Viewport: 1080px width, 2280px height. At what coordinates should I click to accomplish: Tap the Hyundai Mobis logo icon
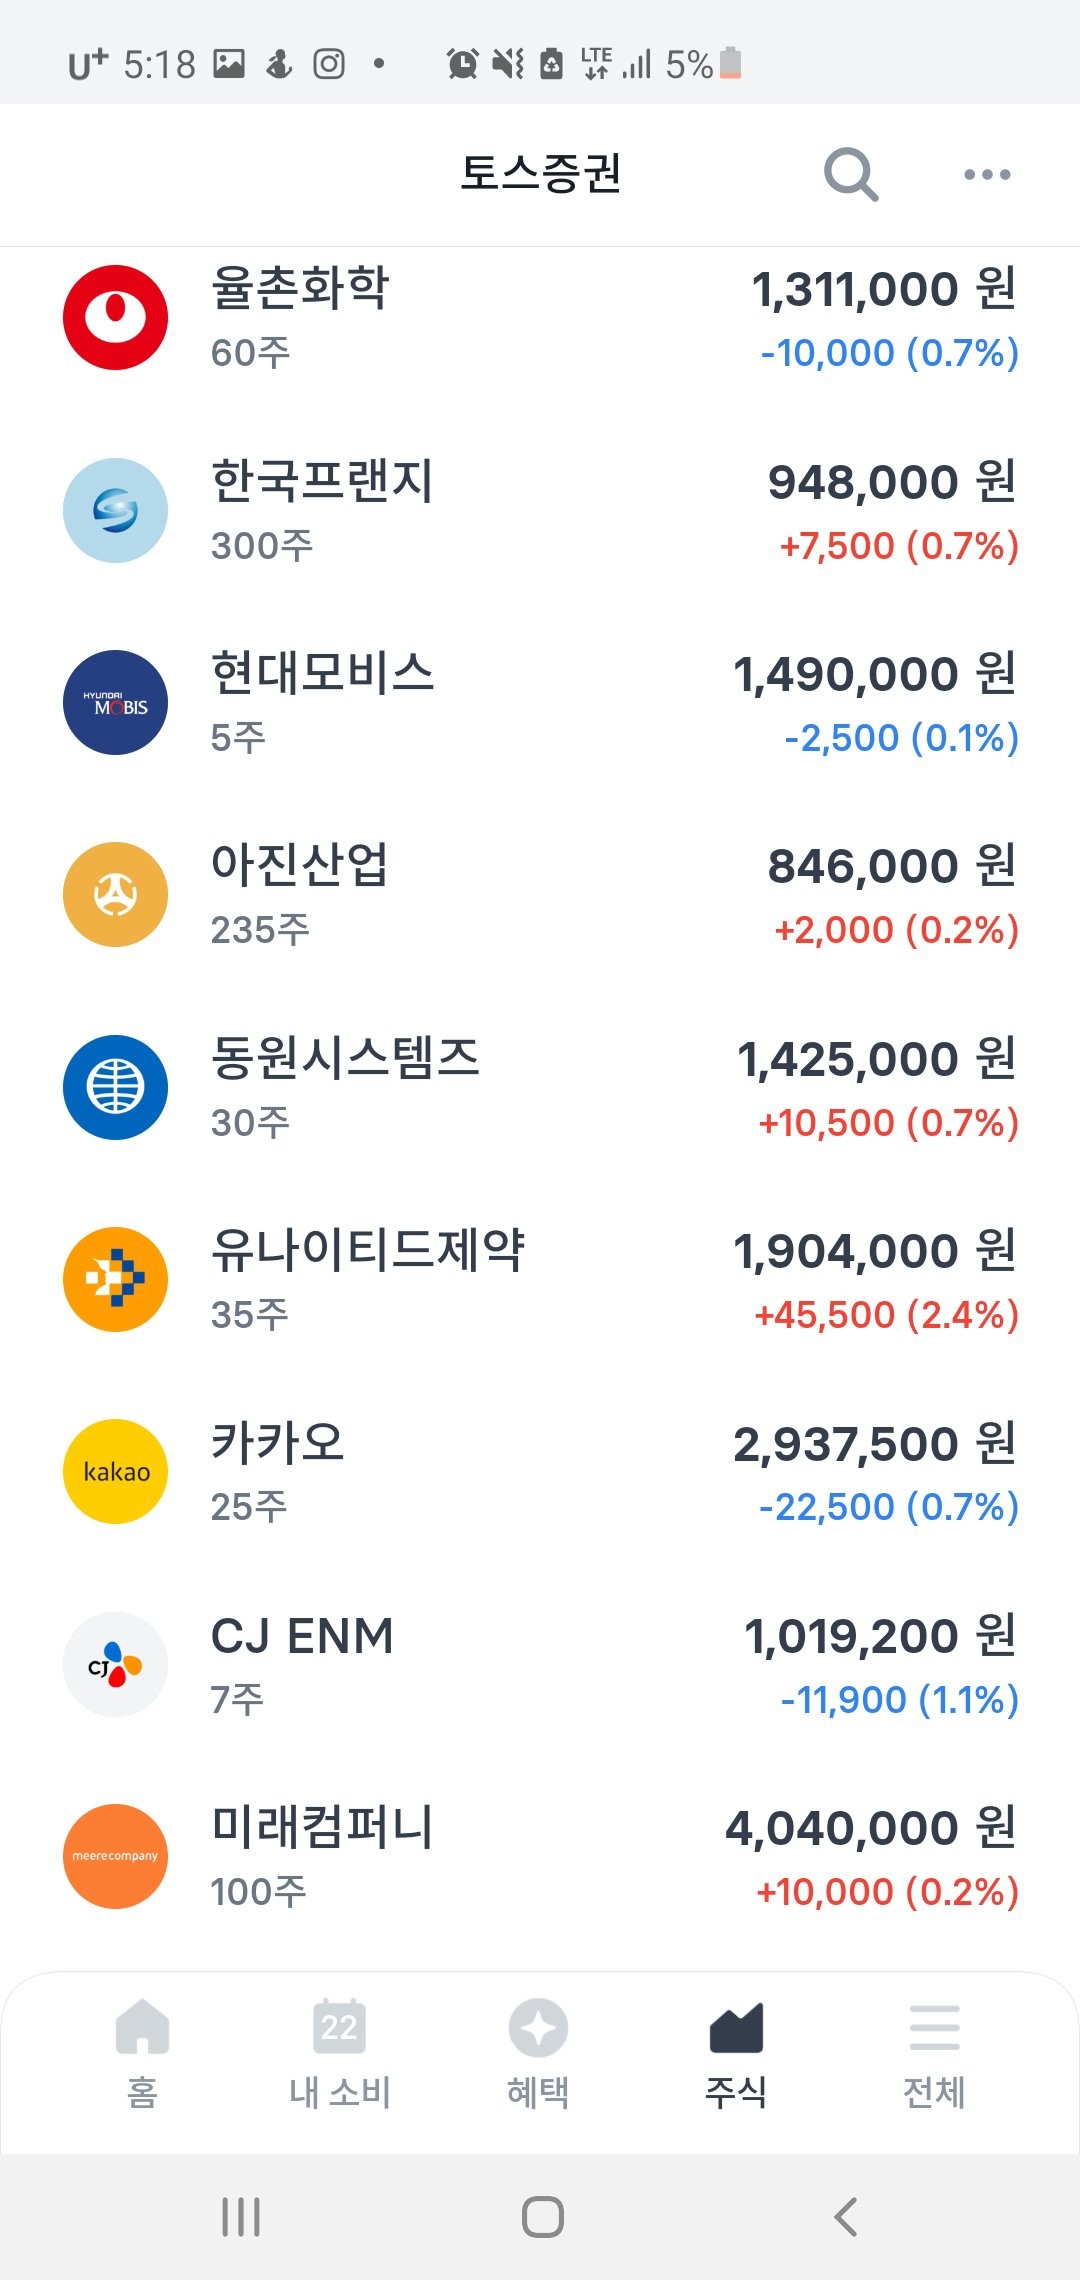tap(115, 702)
